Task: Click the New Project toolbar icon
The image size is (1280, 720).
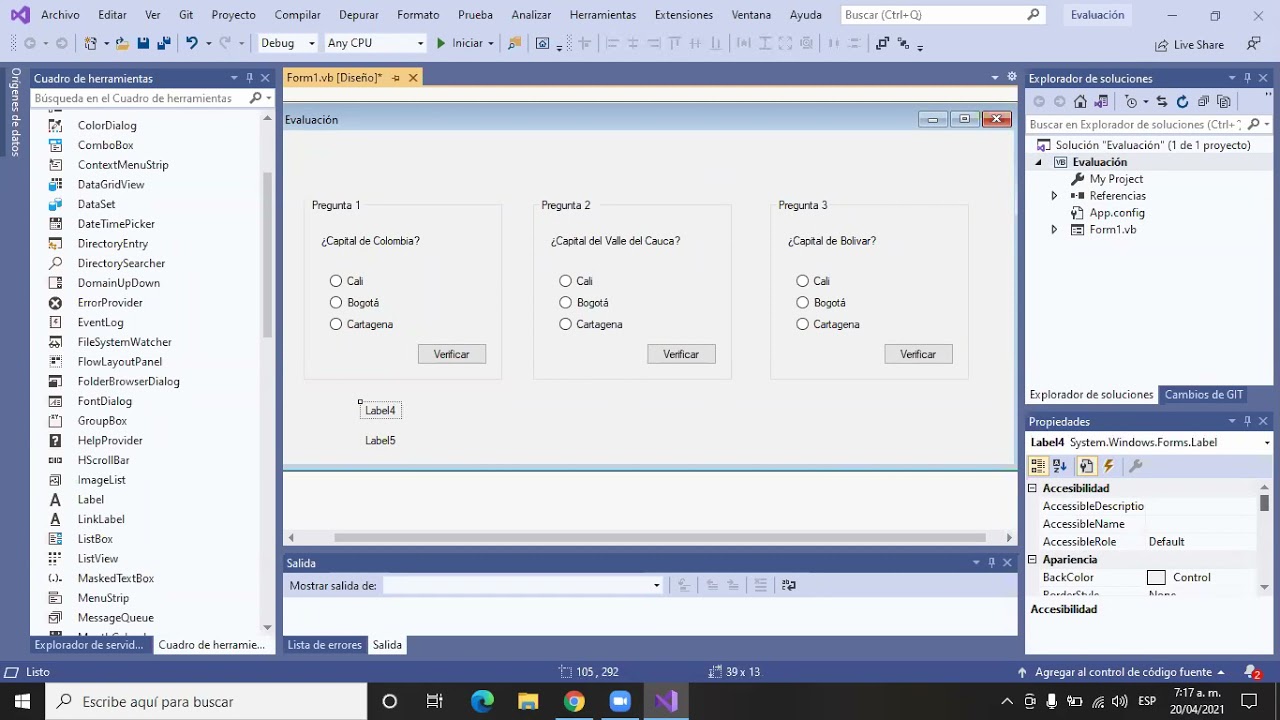Action: 91,43
